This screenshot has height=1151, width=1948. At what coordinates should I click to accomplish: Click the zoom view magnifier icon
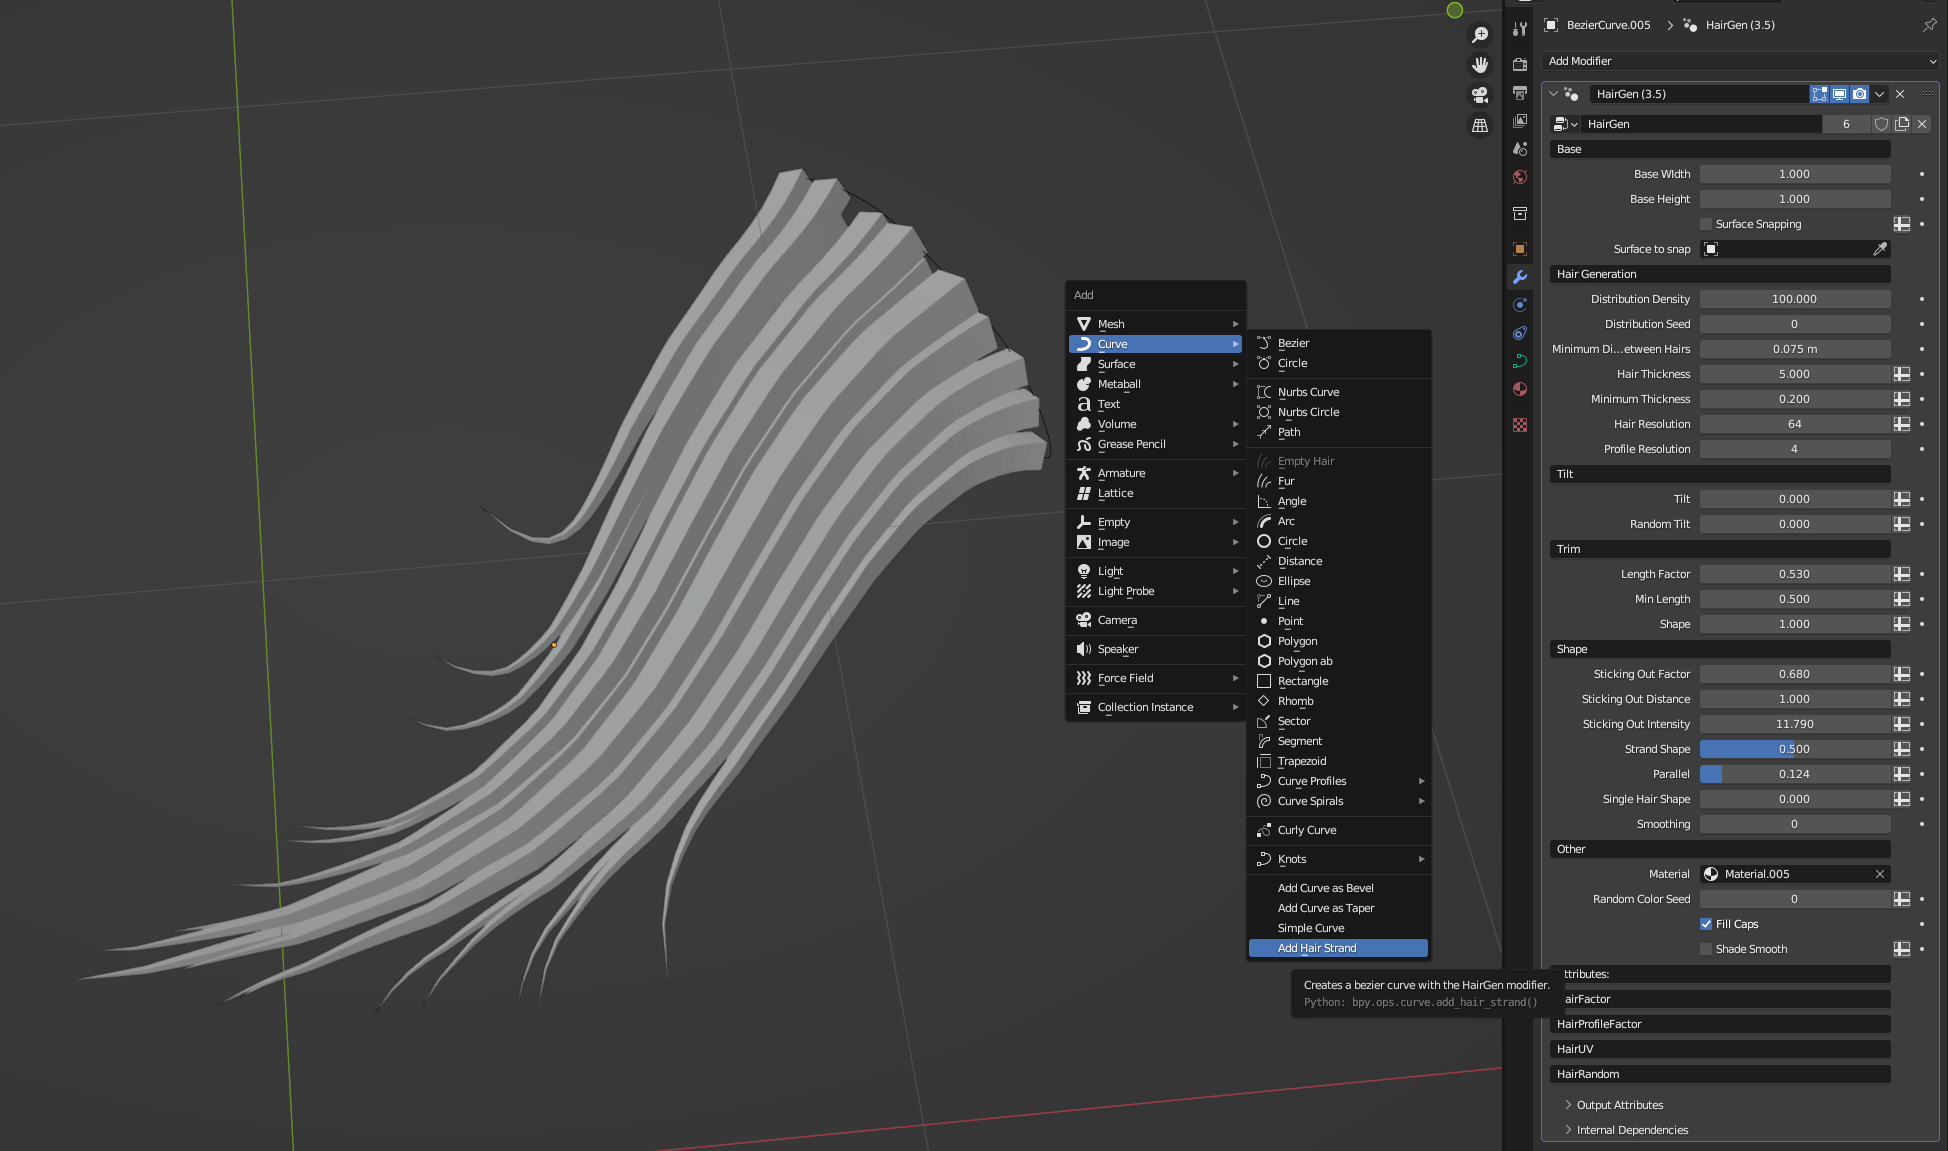(1480, 35)
